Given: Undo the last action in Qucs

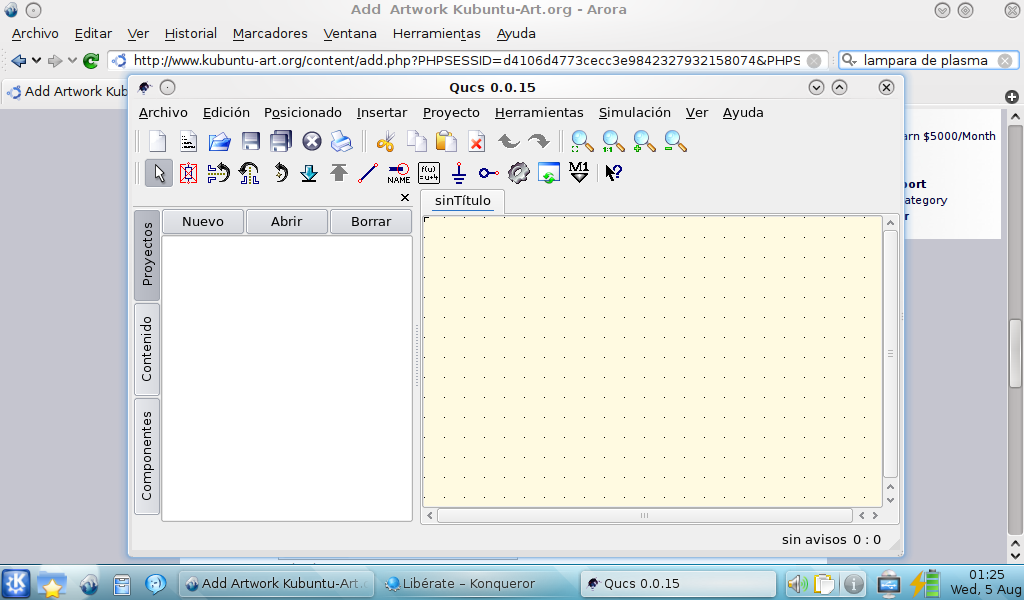Looking at the screenshot, I should (508, 141).
